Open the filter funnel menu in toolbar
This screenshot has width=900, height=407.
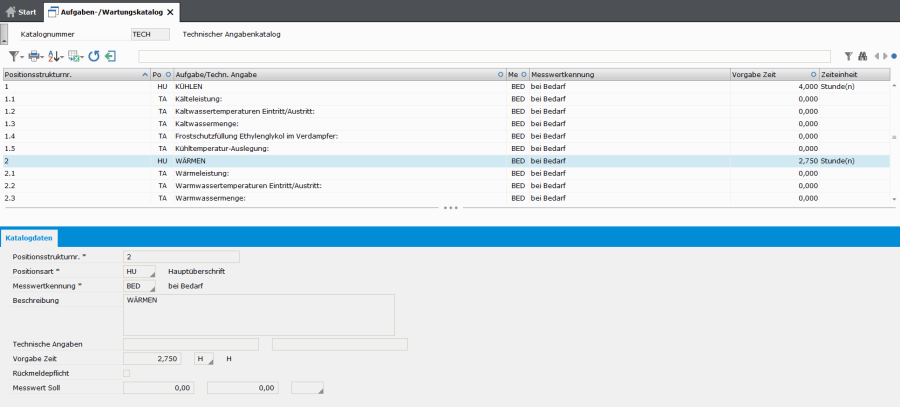click(x=16, y=56)
